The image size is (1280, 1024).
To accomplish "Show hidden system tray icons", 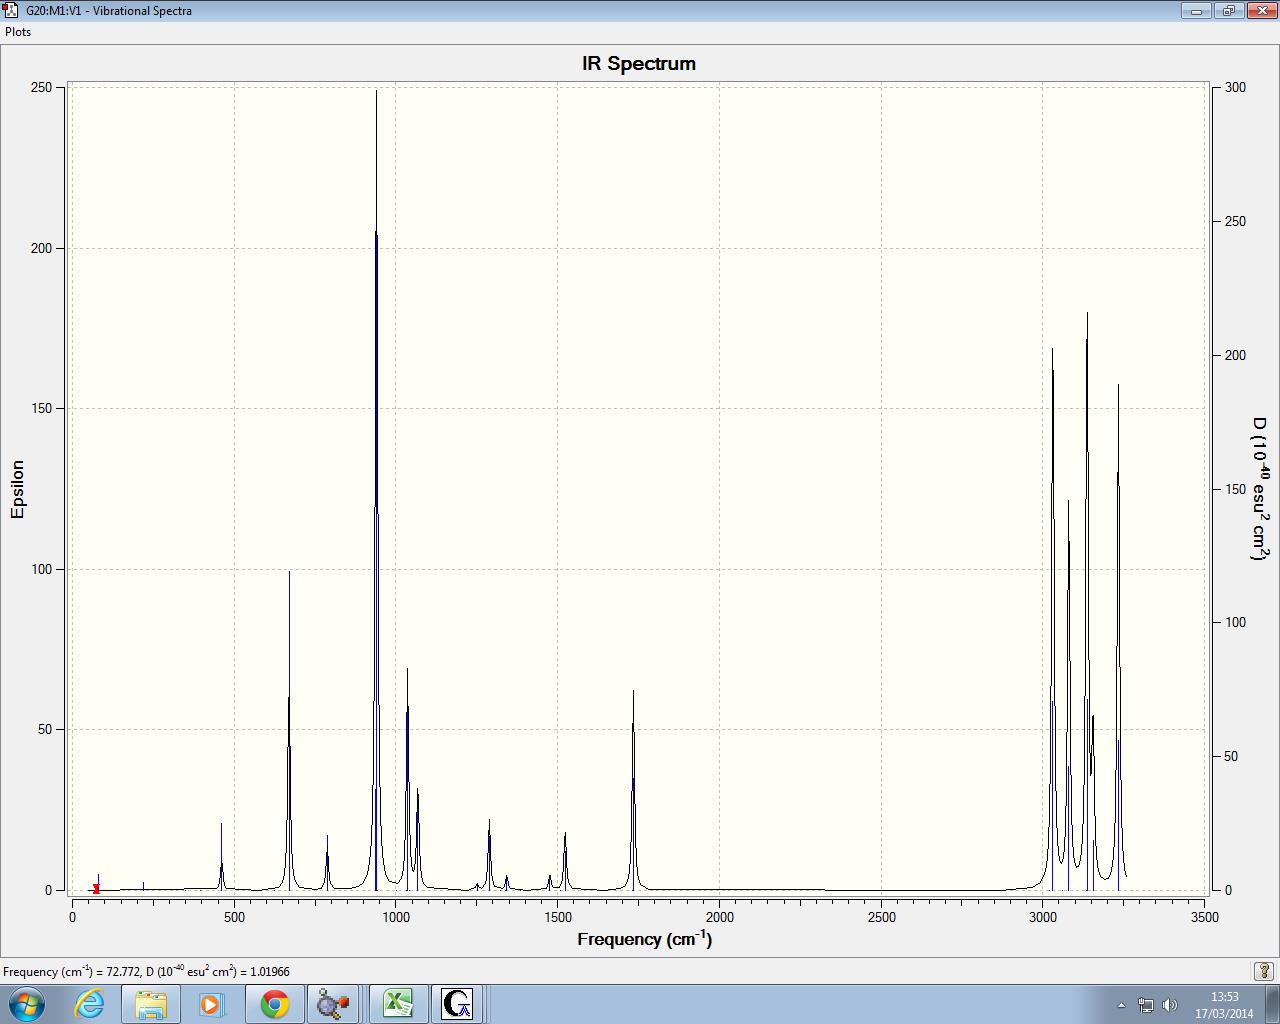I will coord(1121,1004).
